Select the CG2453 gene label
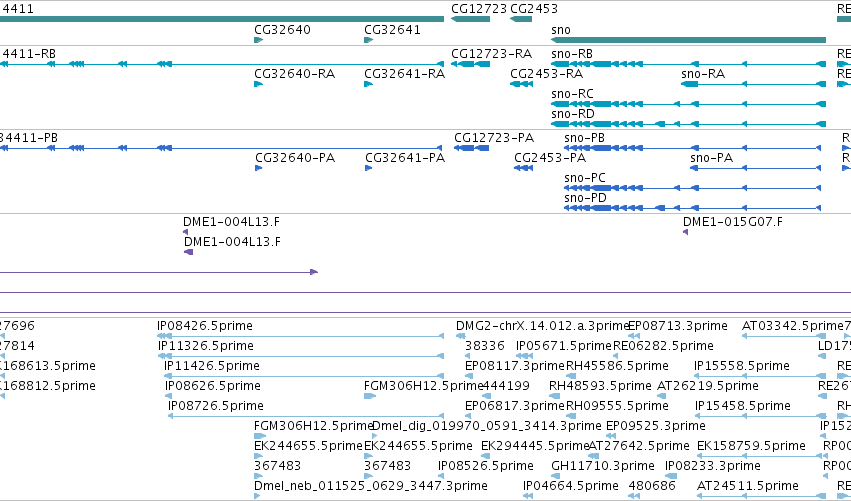 [534, 9]
